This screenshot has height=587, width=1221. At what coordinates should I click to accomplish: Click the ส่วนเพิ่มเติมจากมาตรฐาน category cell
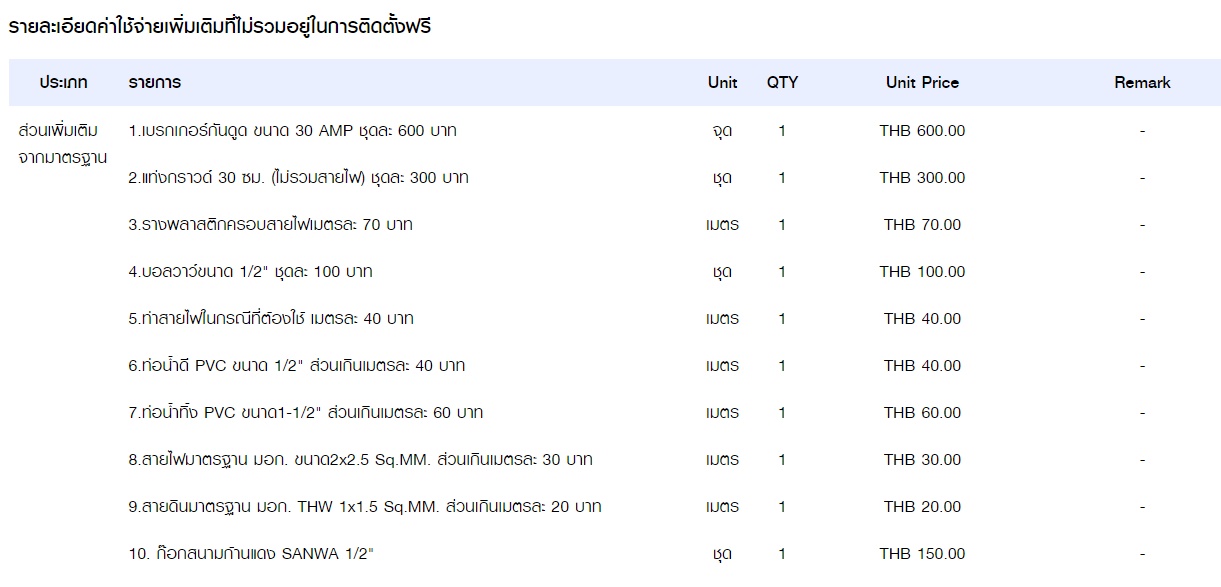64,145
